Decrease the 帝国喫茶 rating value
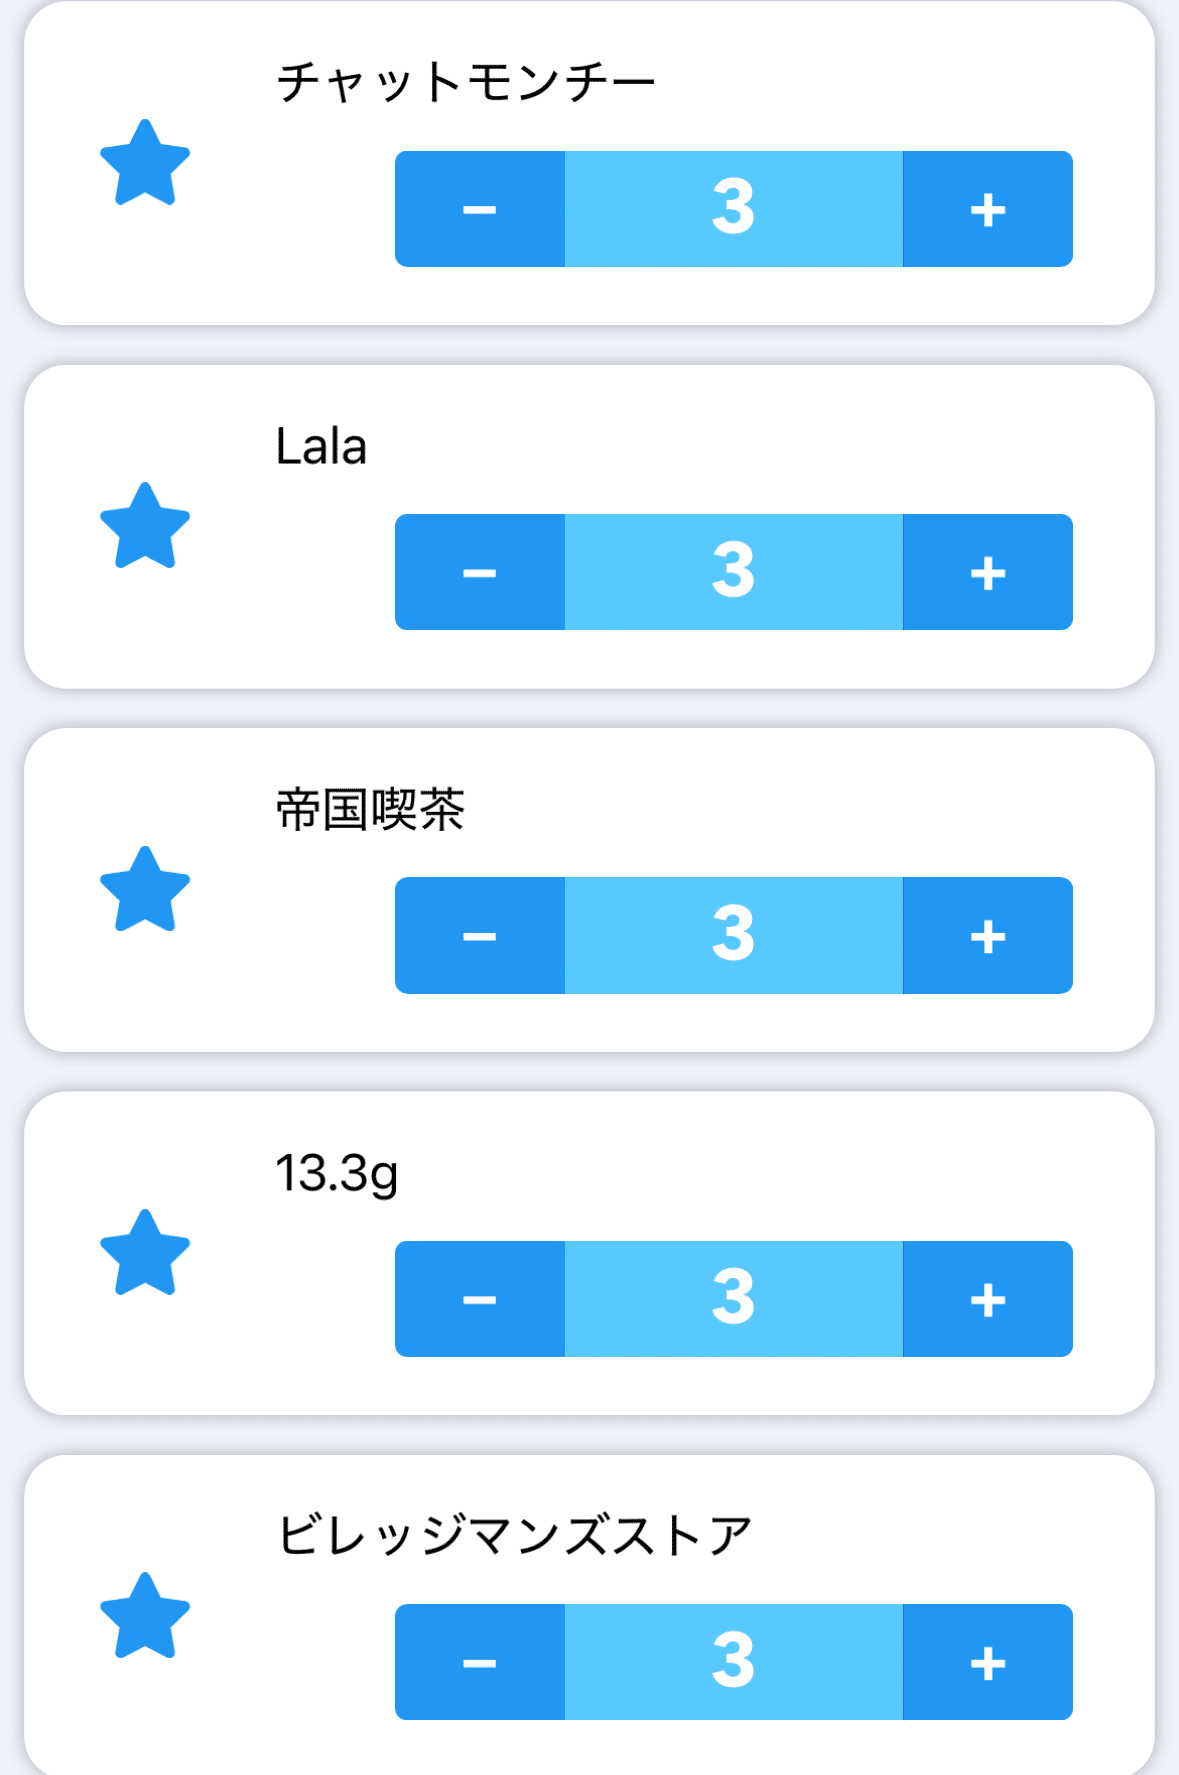This screenshot has width=1179, height=1775. [480, 936]
